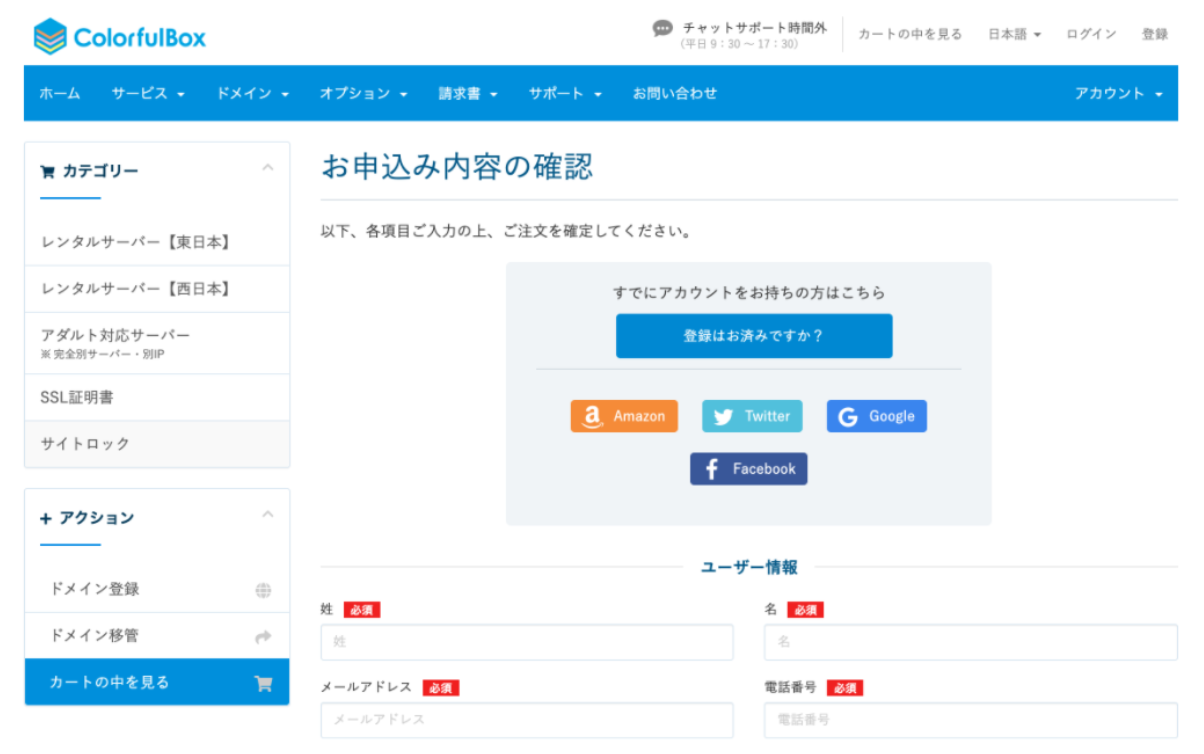Click the ログイン link at the top
Image resolution: width=1204 pixels, height=754 pixels.
[1090, 33]
